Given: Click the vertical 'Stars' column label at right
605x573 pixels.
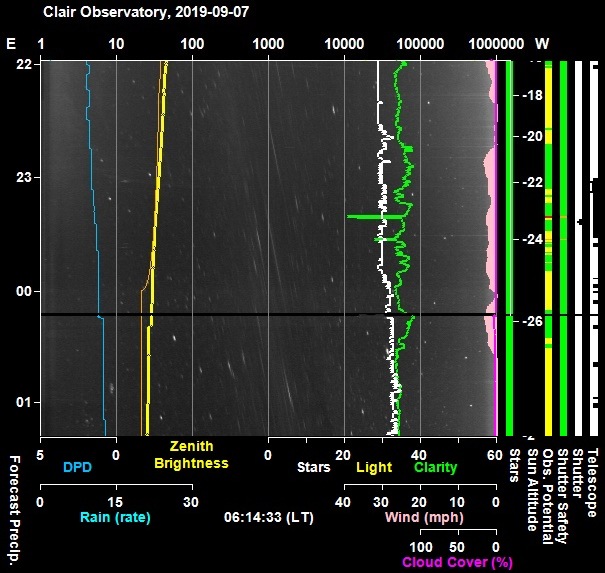Looking at the screenshot, I should pos(515,465).
